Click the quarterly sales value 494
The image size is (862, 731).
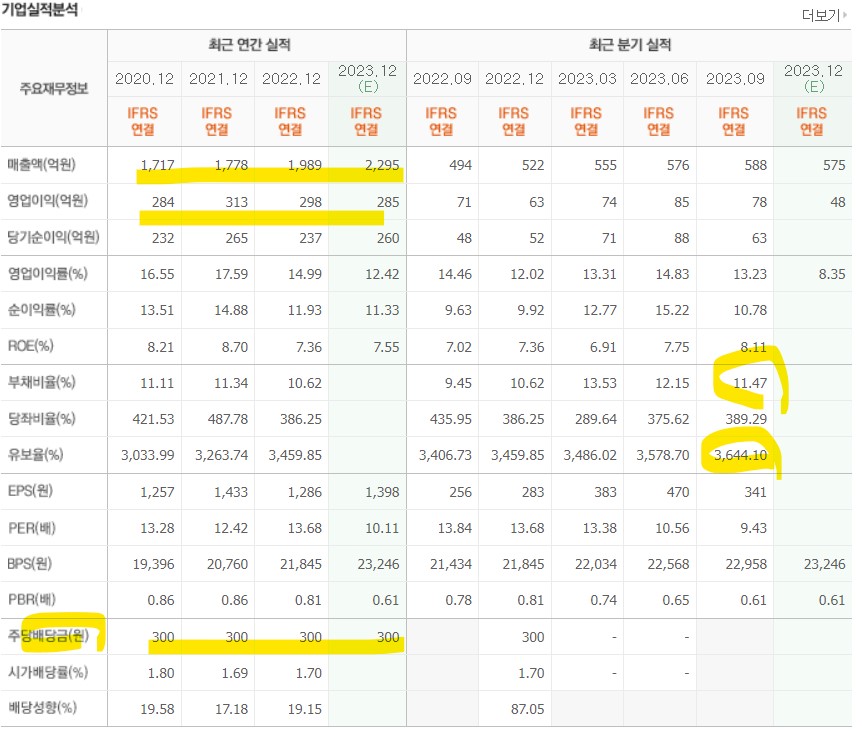(x=460, y=165)
